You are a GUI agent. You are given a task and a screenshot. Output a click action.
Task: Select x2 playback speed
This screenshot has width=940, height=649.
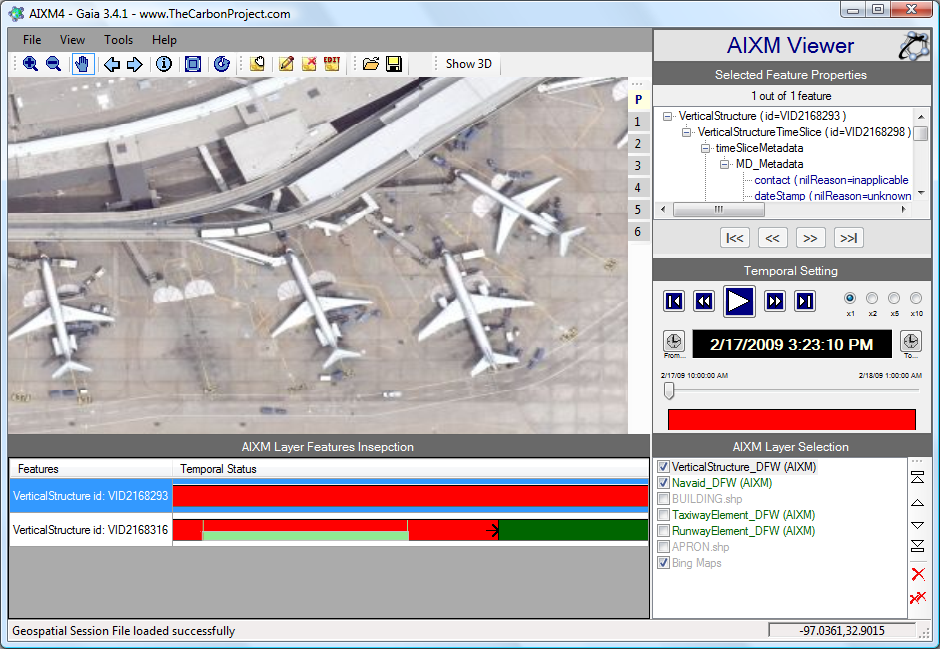[x=872, y=298]
